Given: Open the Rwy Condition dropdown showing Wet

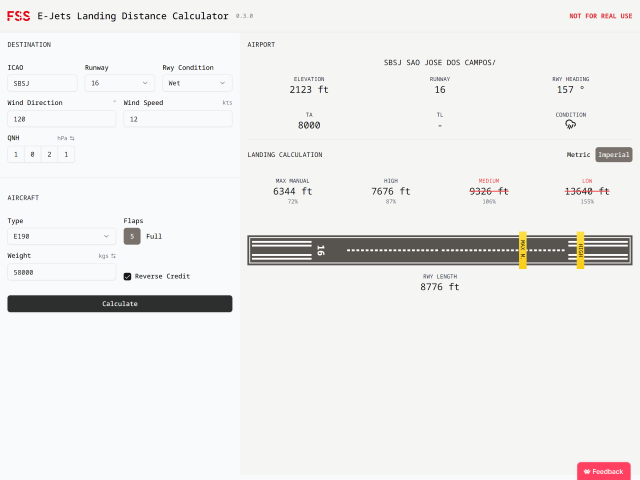Looking at the screenshot, I should click(x=197, y=83).
